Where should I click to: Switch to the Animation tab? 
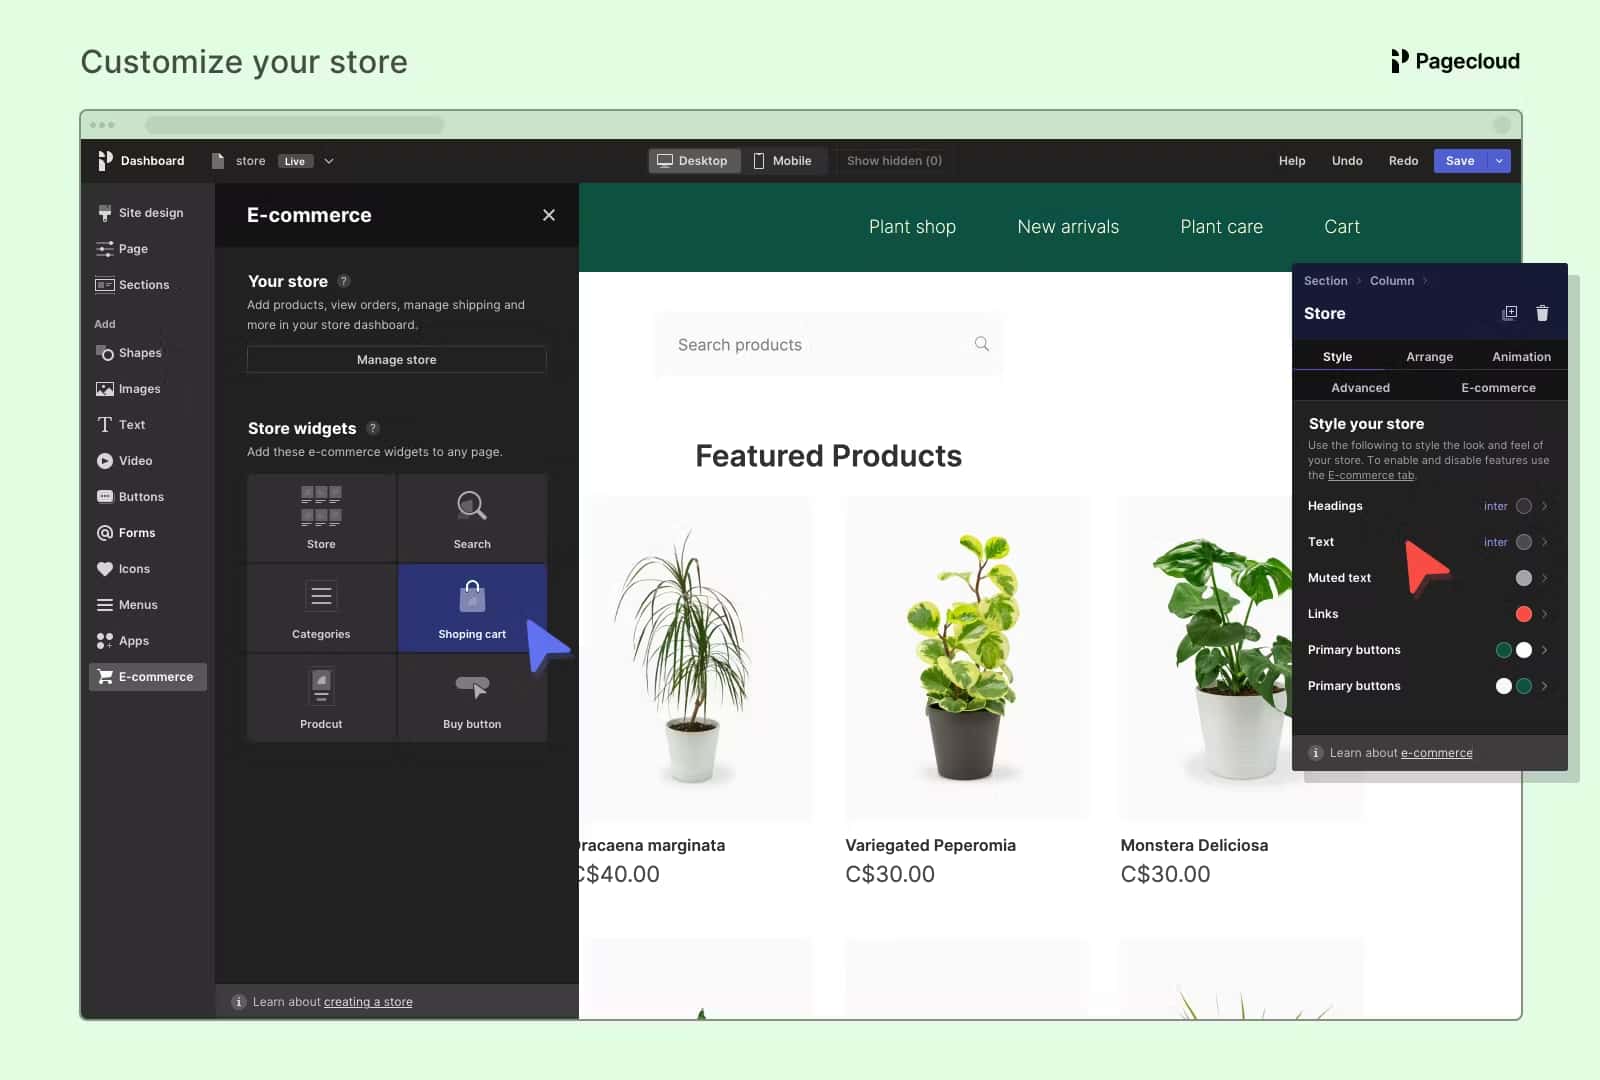[1521, 357]
